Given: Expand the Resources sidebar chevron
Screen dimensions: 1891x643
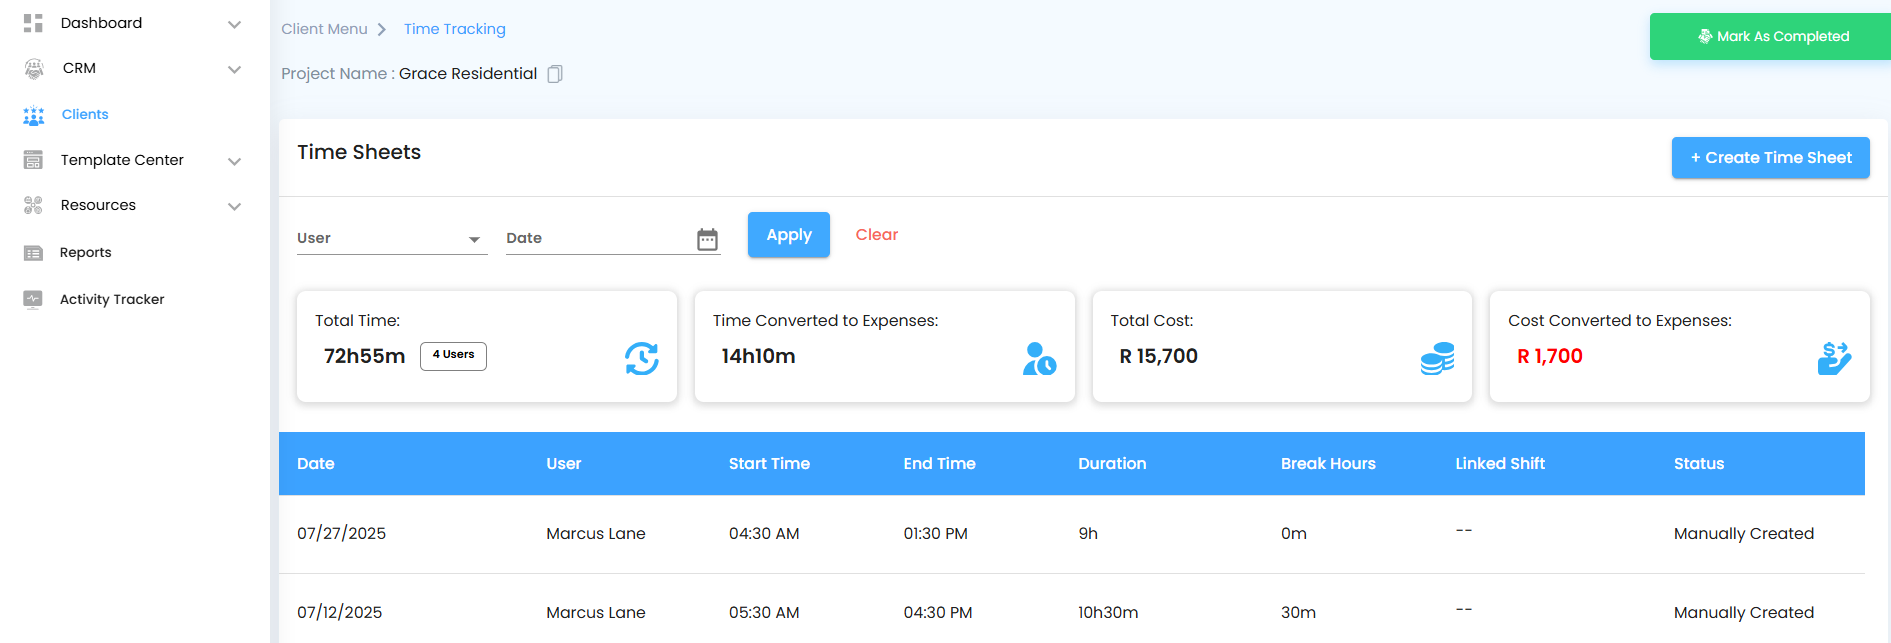Looking at the screenshot, I should click(234, 206).
